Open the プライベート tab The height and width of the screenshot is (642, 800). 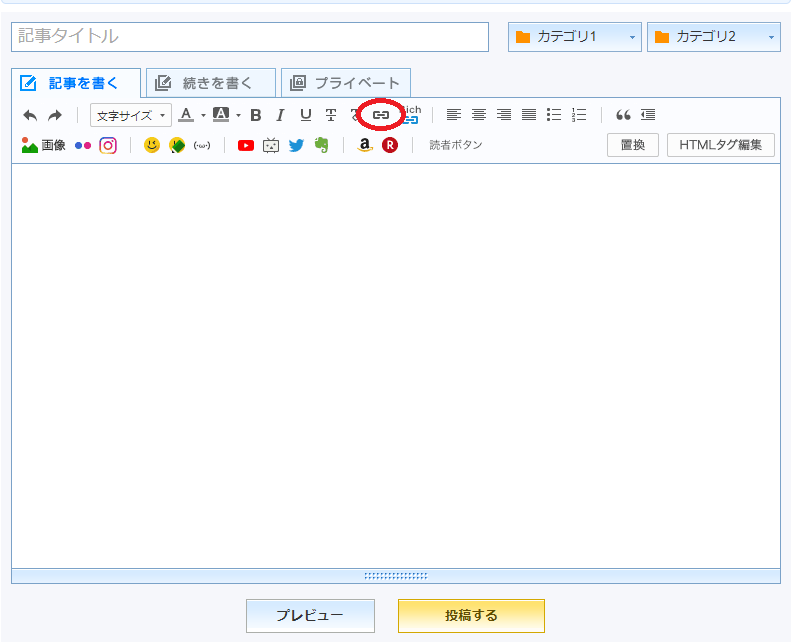346,83
